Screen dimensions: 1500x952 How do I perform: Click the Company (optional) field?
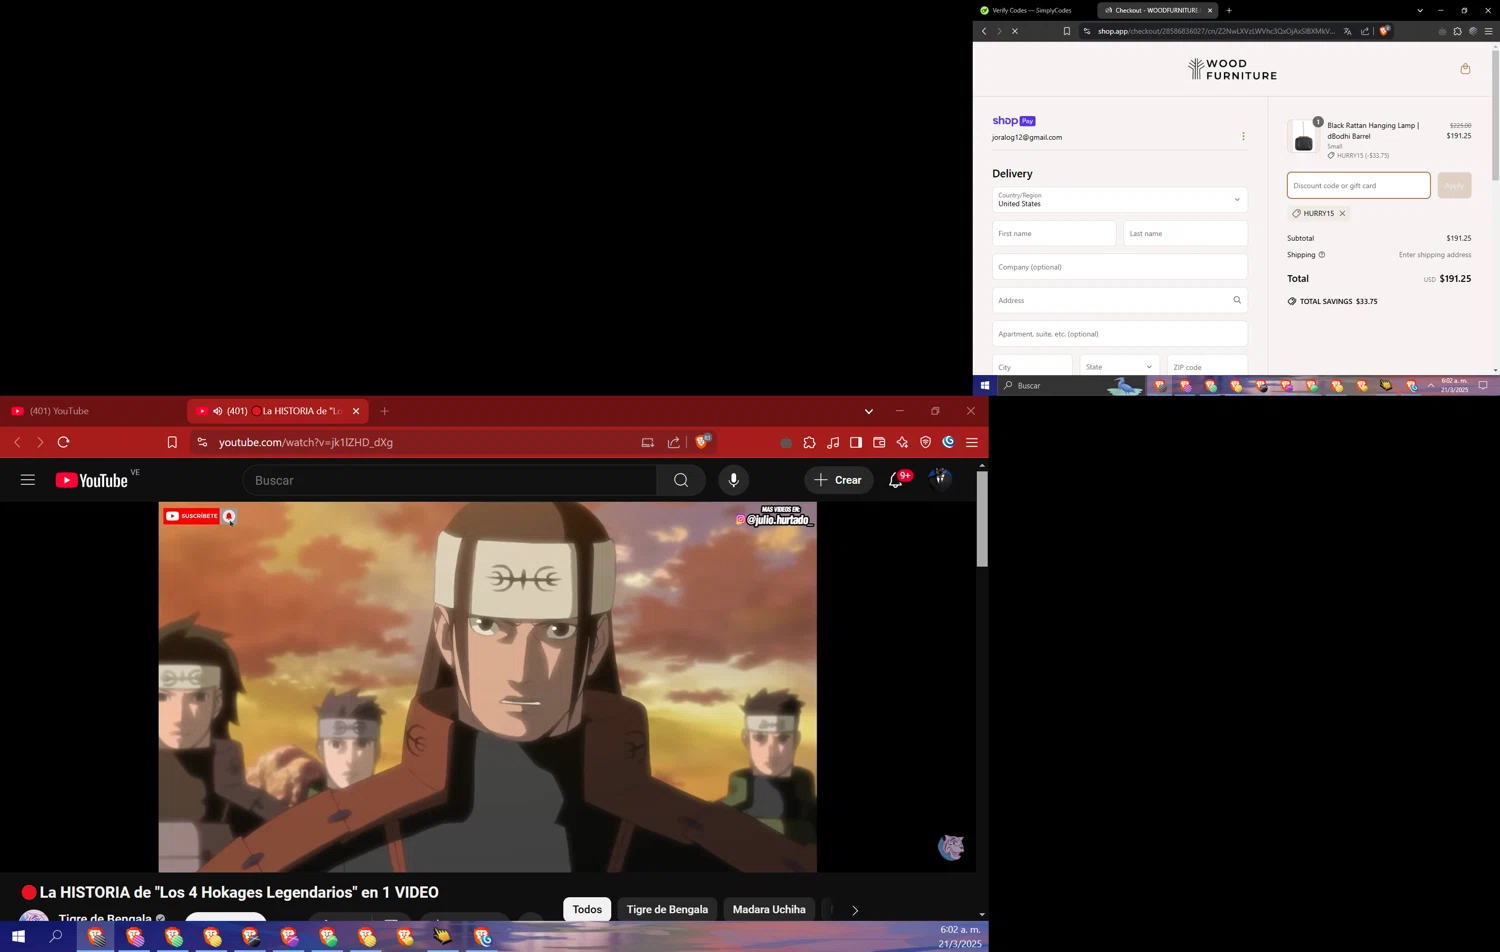1120,267
